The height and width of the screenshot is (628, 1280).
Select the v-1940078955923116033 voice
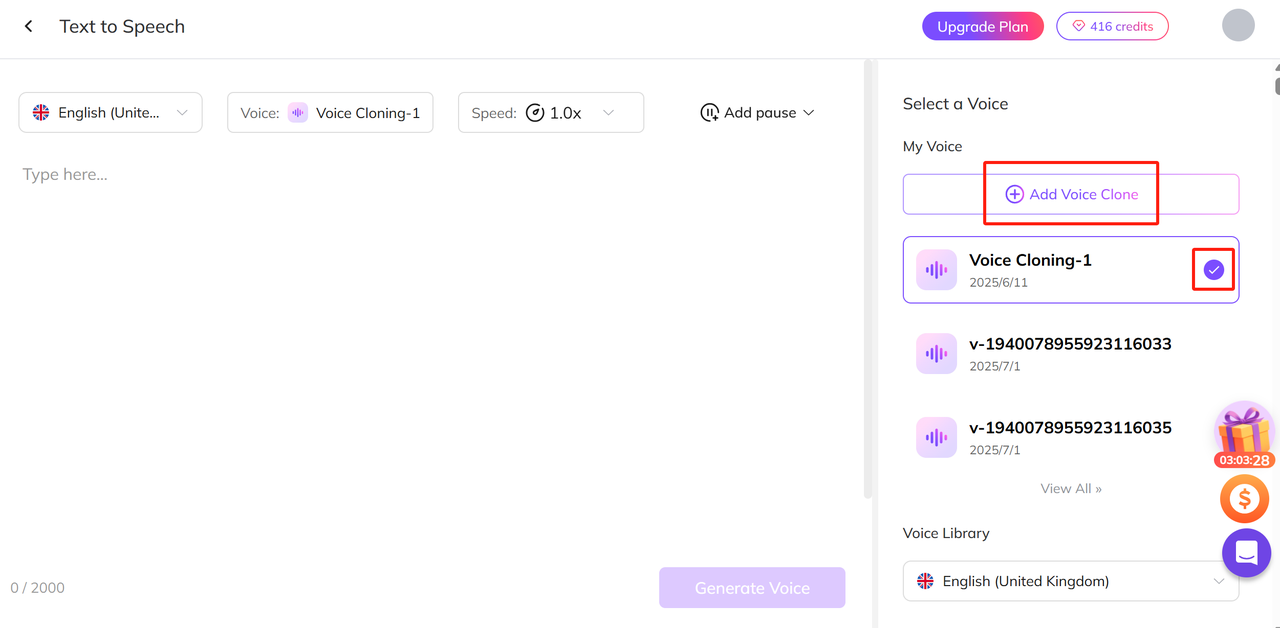pos(1070,353)
